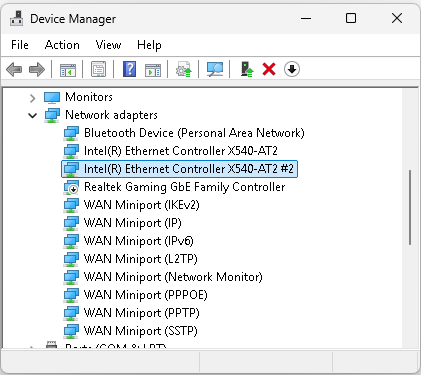Open the View menu
Viewport: 421px width, 375px height.
click(x=108, y=45)
